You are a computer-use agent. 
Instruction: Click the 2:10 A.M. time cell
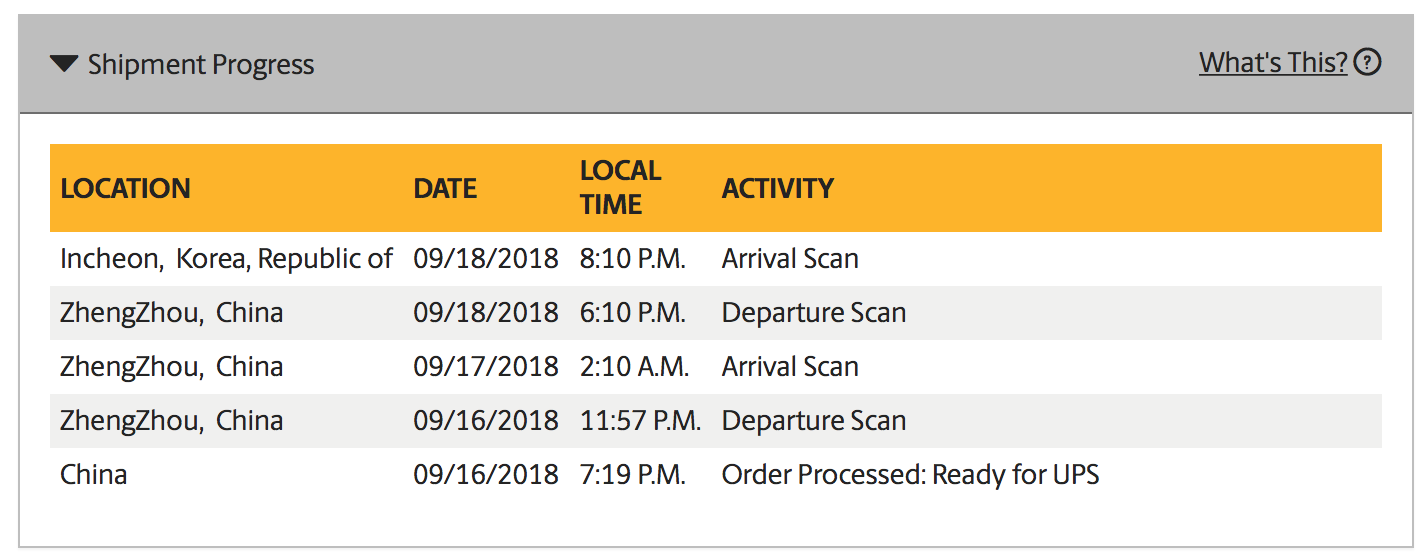634,367
